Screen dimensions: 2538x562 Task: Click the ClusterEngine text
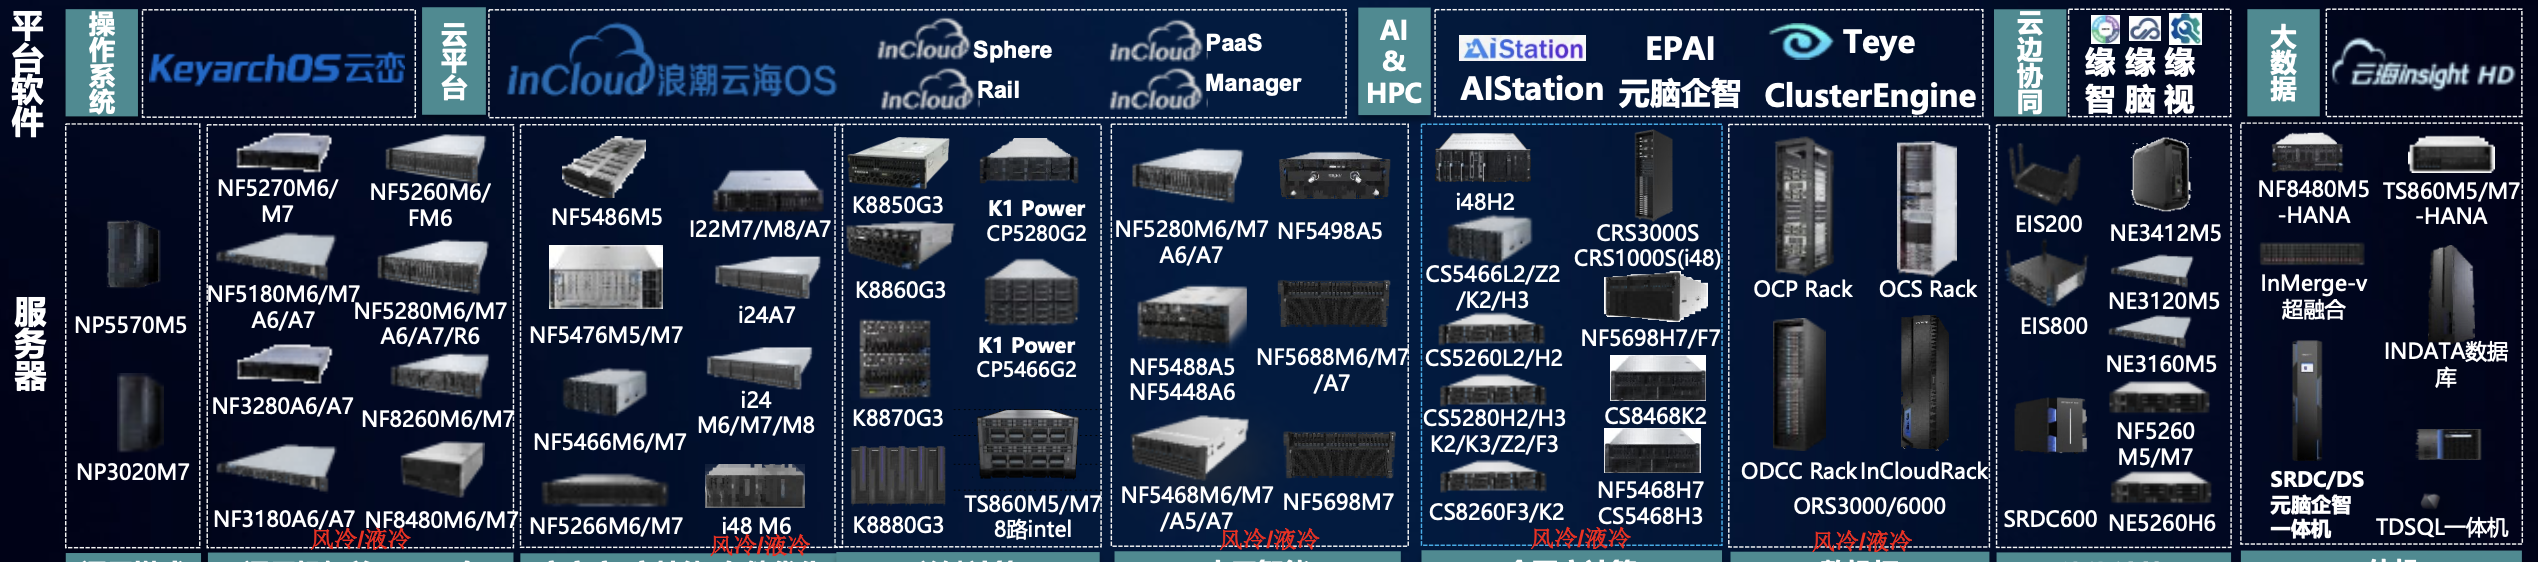tap(1870, 96)
